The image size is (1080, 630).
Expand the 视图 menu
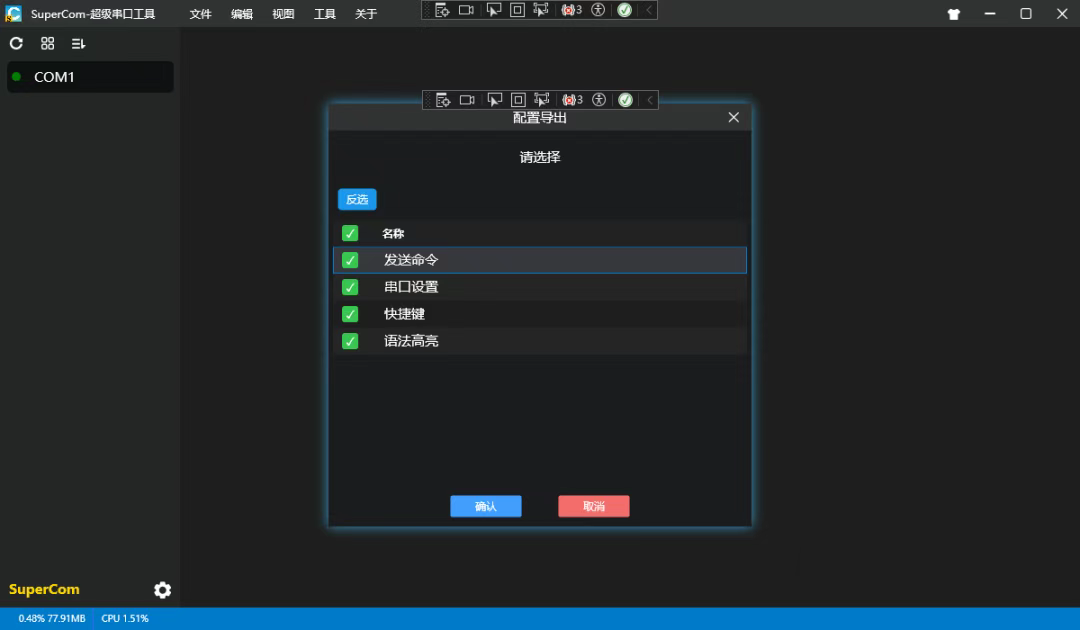[283, 14]
